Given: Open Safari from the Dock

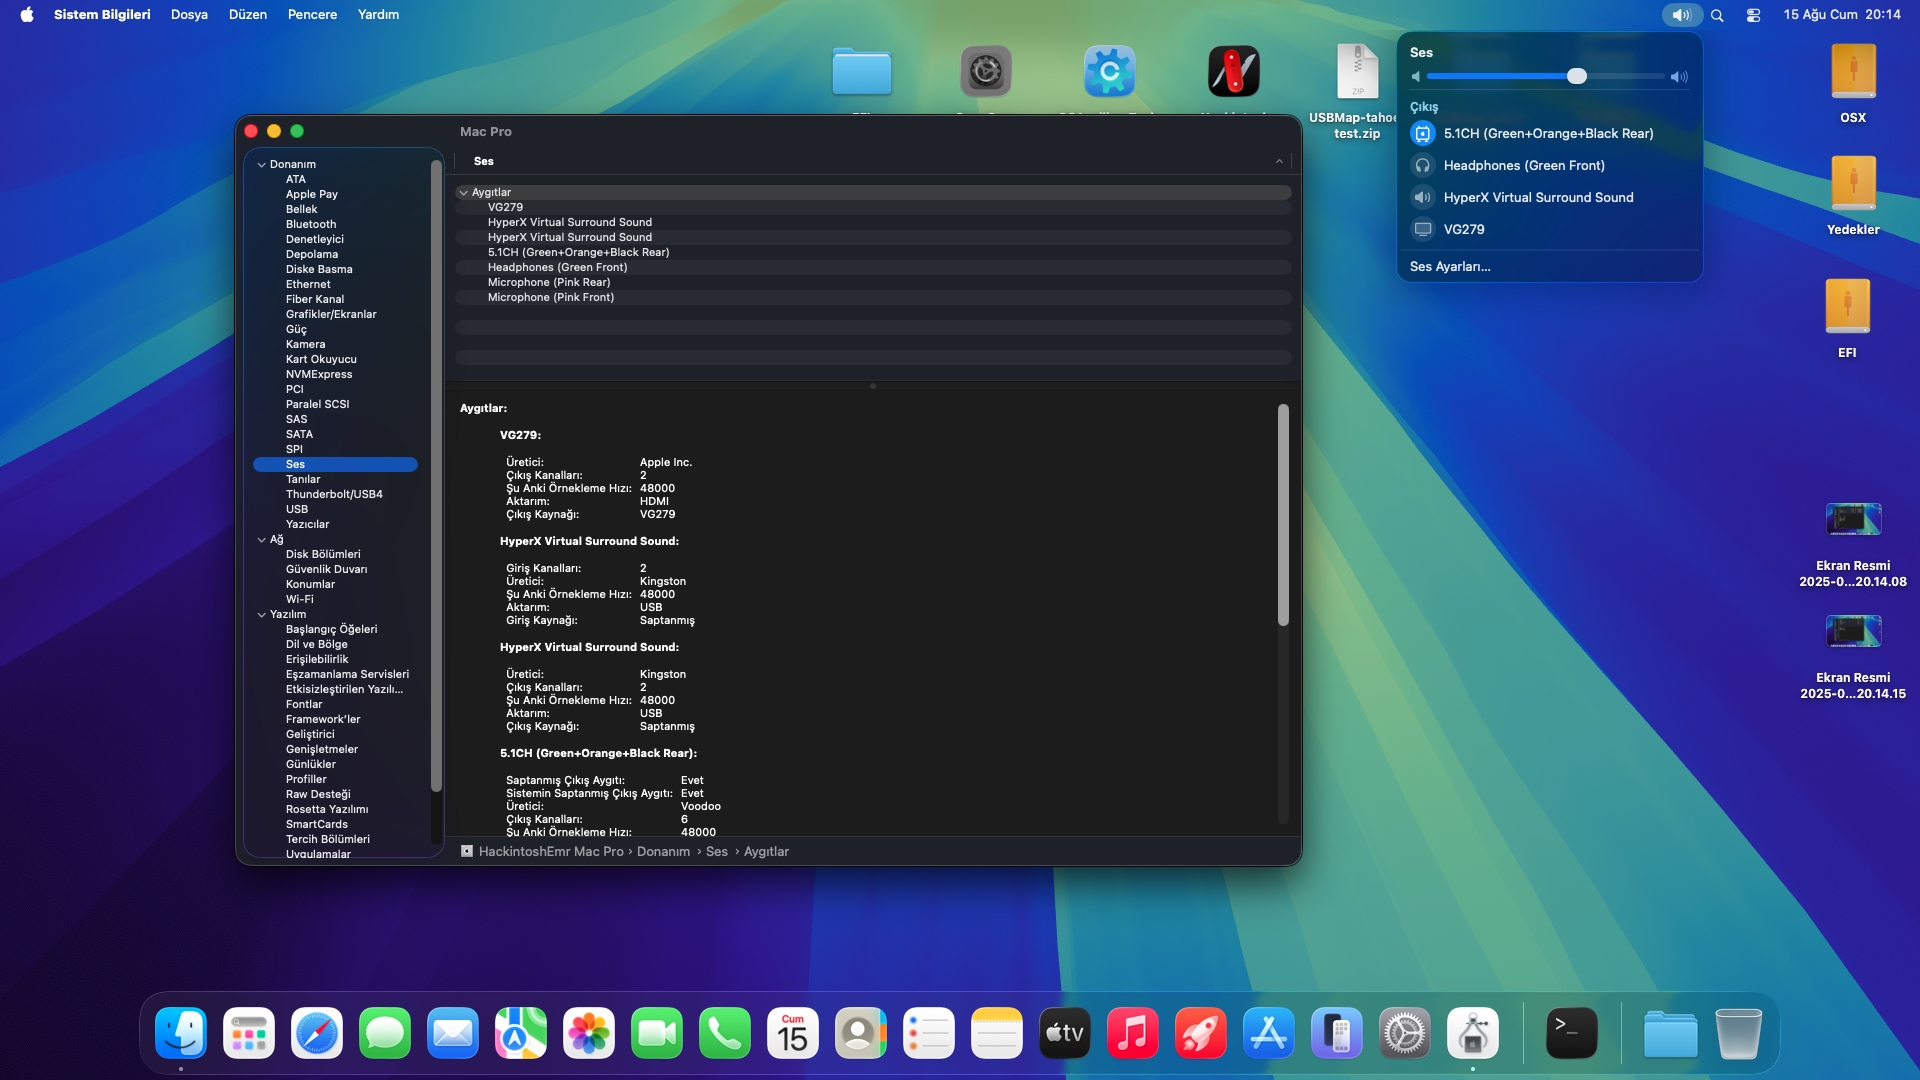Looking at the screenshot, I should 316,1032.
